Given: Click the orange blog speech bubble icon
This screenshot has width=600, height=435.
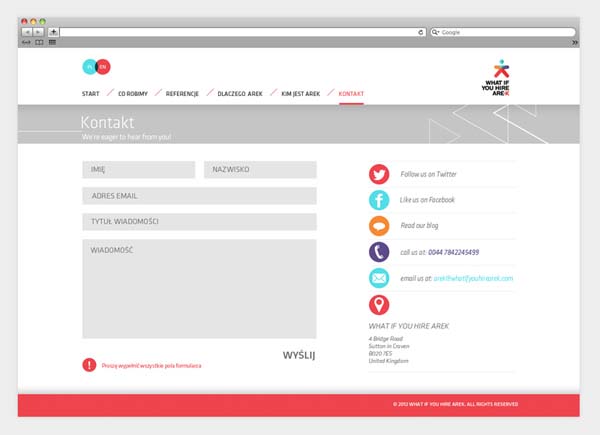Looking at the screenshot, I should (x=379, y=226).
